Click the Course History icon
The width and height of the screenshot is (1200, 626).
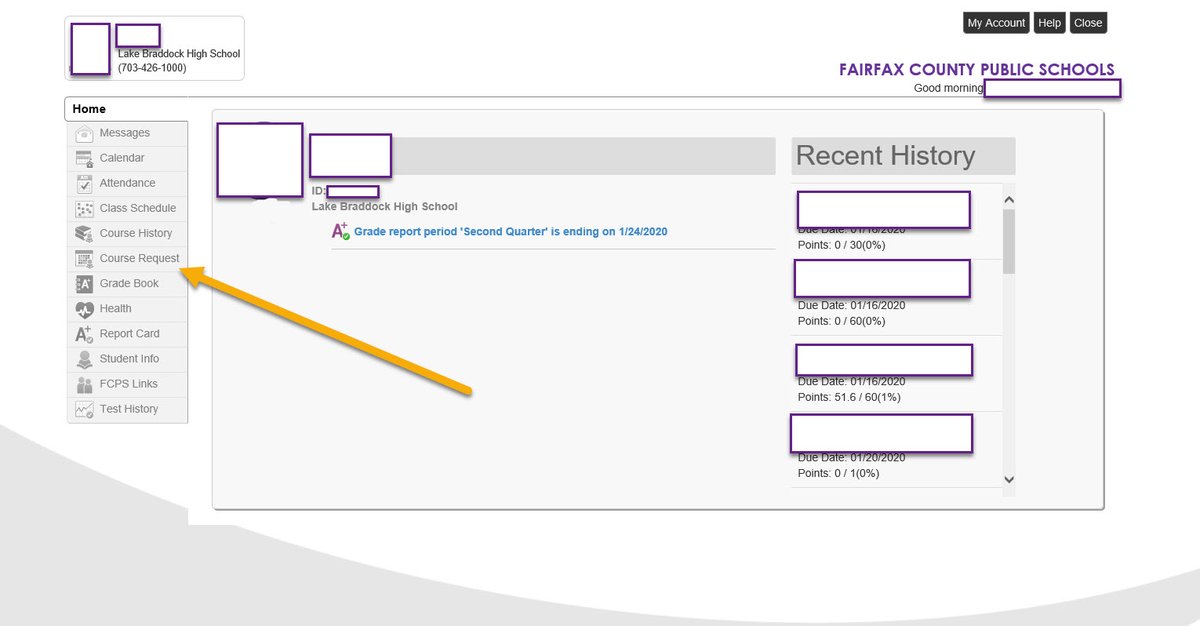[84, 234]
